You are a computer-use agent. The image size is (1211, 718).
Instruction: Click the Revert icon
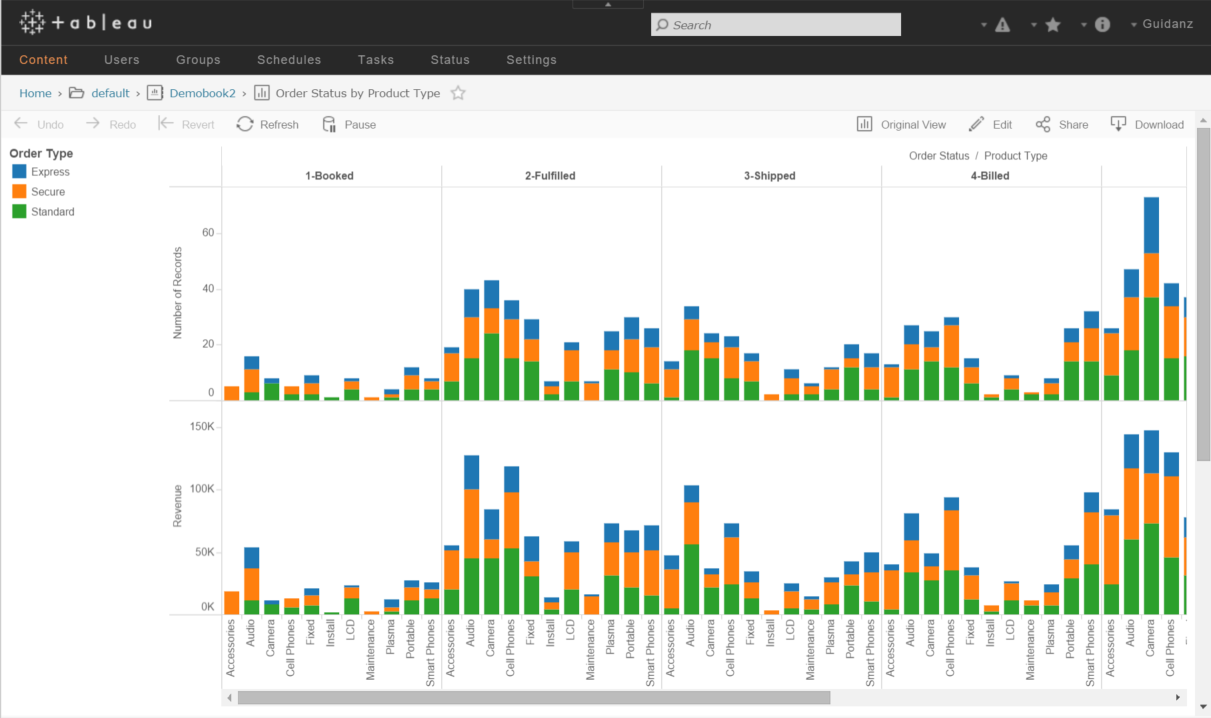[166, 124]
